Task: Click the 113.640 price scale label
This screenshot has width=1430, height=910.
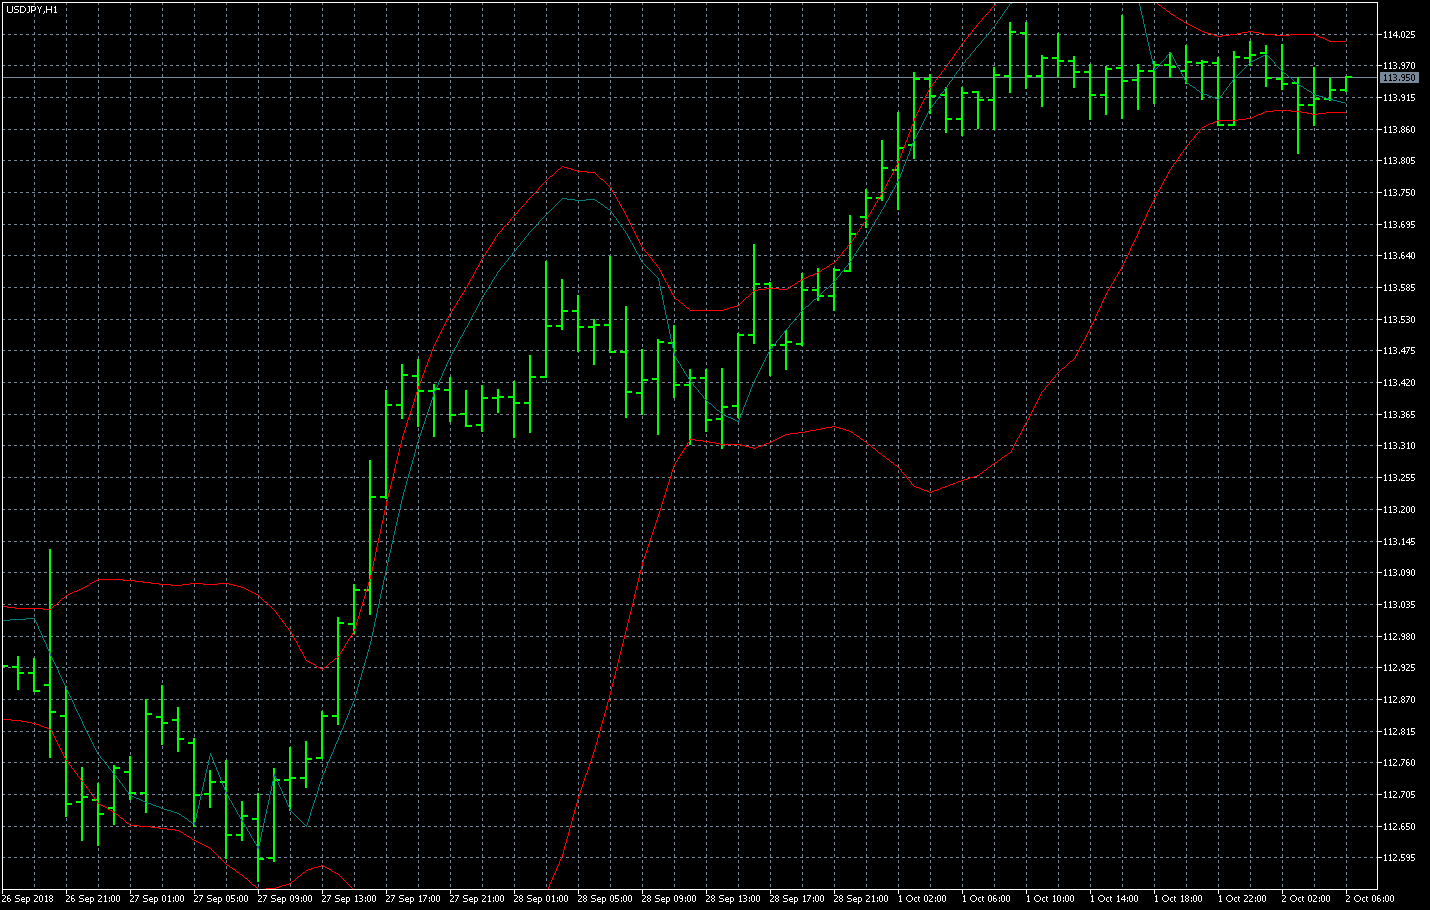Action: tap(1399, 256)
